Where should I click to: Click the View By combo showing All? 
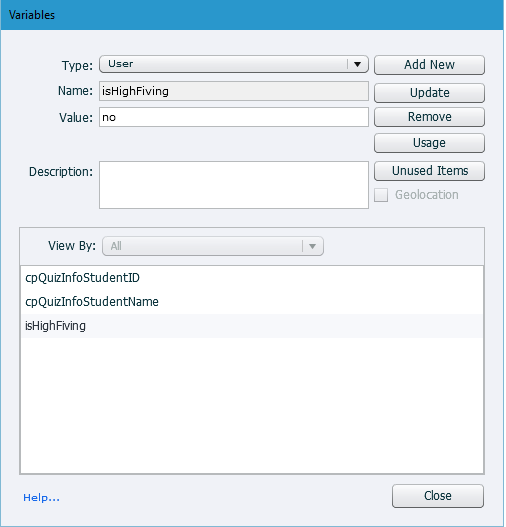pos(213,246)
